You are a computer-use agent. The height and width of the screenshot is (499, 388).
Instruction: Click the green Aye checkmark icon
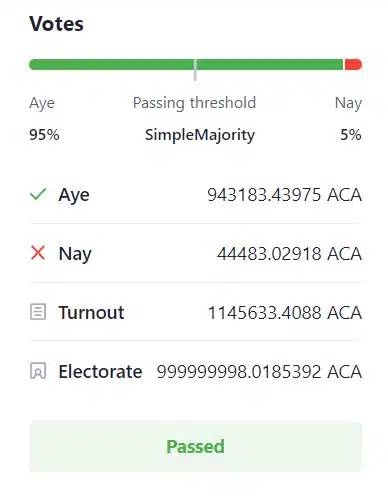pyautogui.click(x=38, y=194)
